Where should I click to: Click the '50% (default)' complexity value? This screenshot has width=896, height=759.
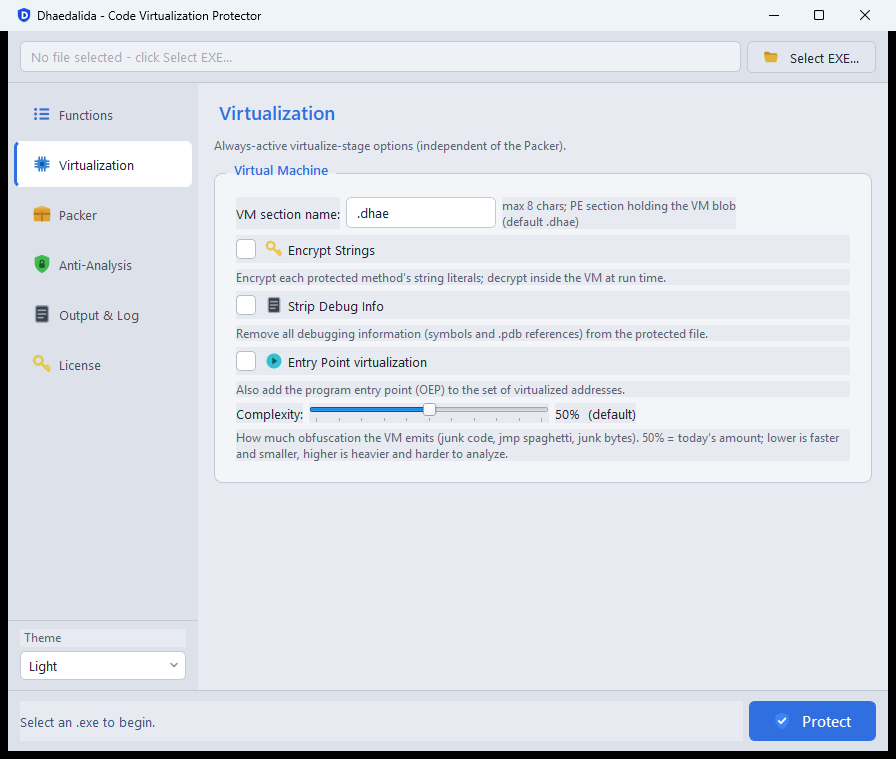coord(595,414)
